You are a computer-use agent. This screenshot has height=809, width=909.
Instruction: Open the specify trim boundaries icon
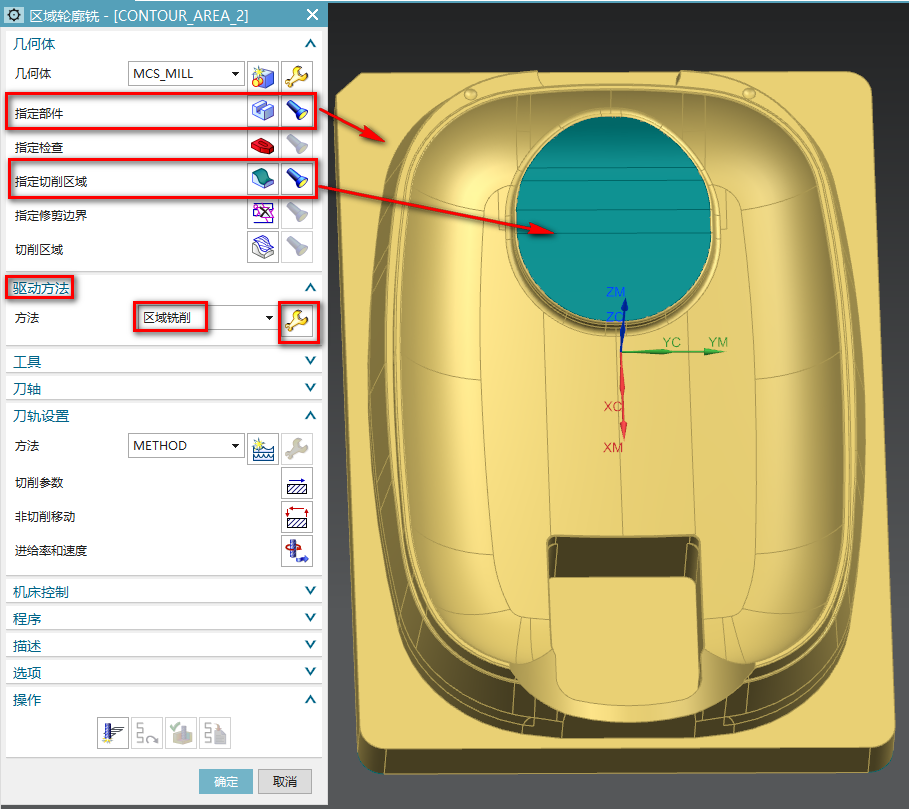(x=263, y=213)
